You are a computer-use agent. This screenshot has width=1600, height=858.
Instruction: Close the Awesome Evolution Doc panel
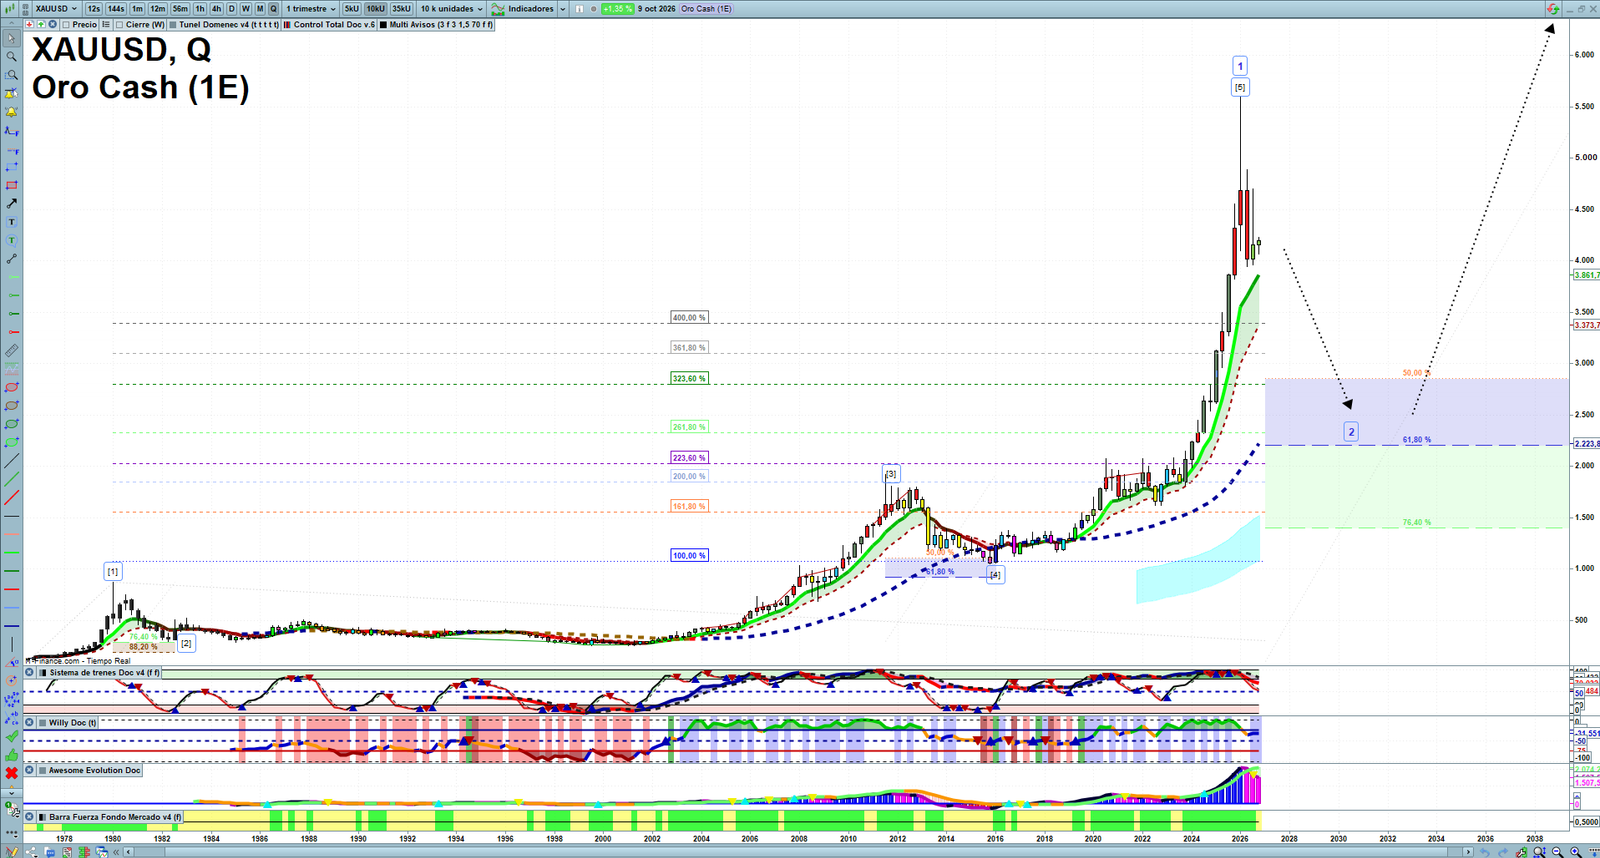tap(30, 770)
